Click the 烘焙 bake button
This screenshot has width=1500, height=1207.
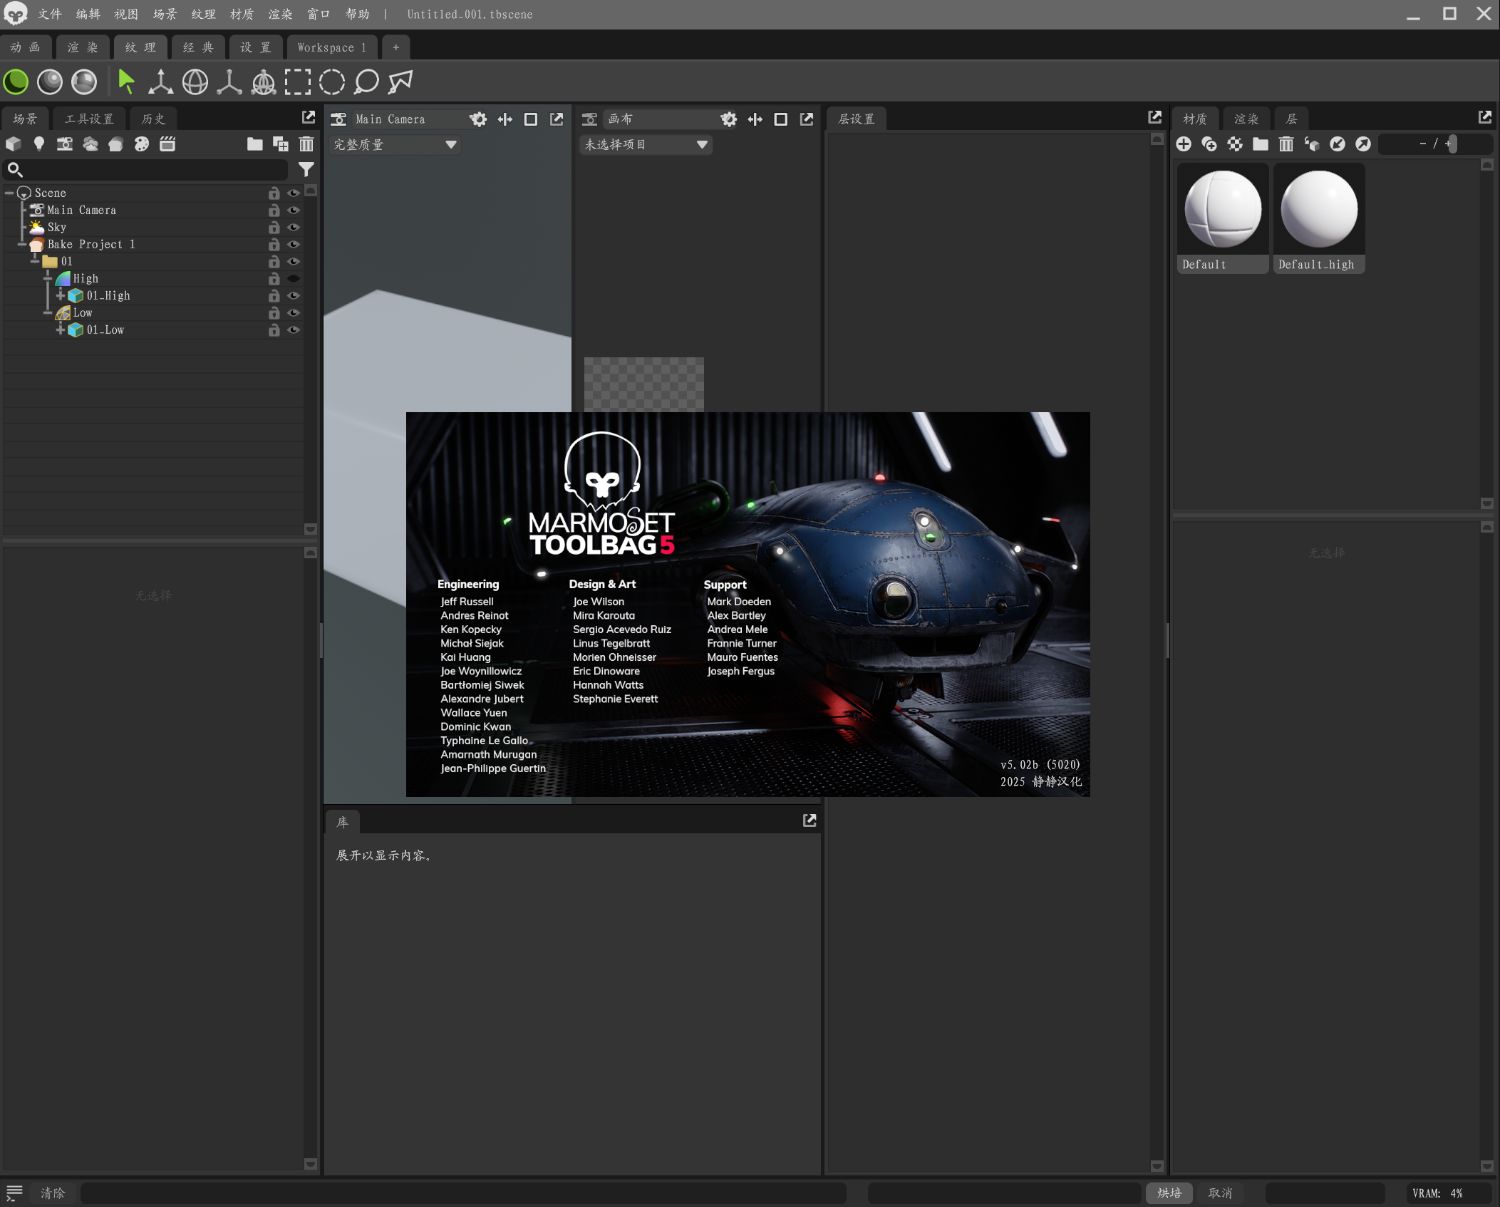click(x=1169, y=1193)
